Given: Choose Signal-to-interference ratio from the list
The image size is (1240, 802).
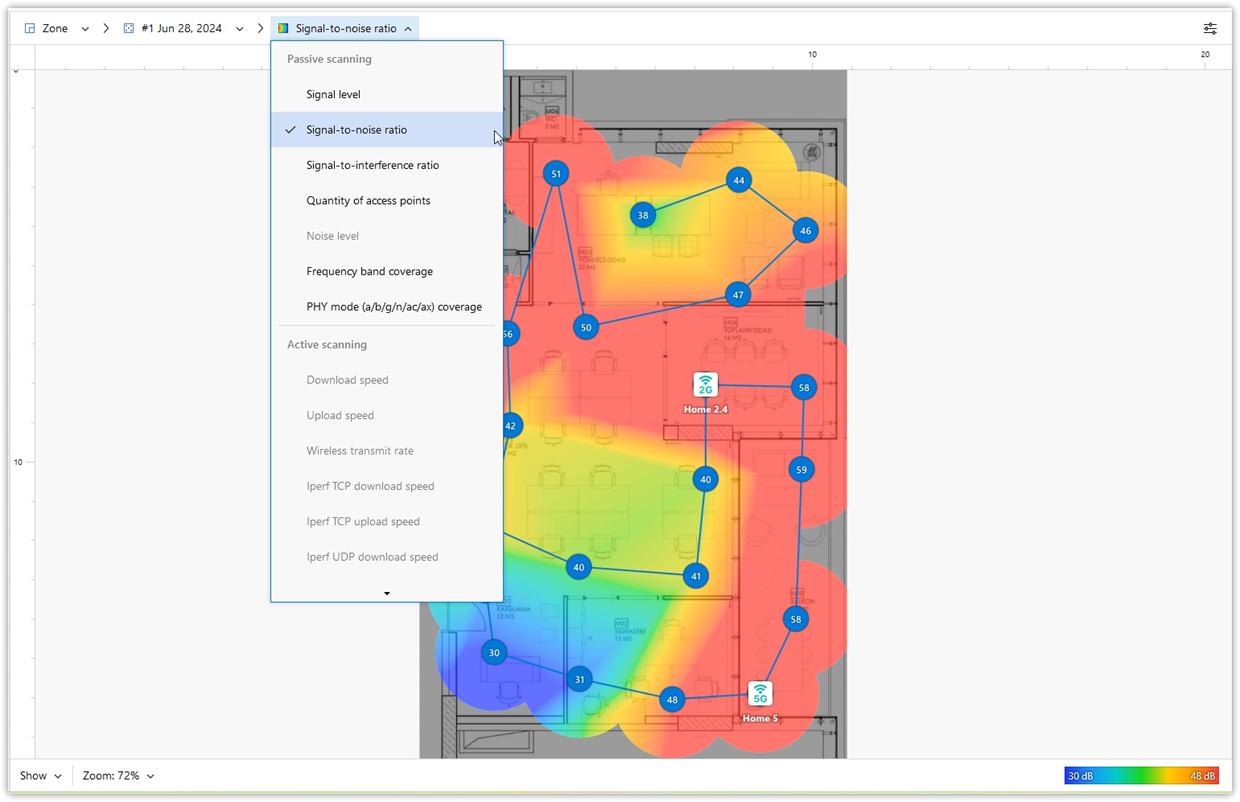Looking at the screenshot, I should point(373,165).
